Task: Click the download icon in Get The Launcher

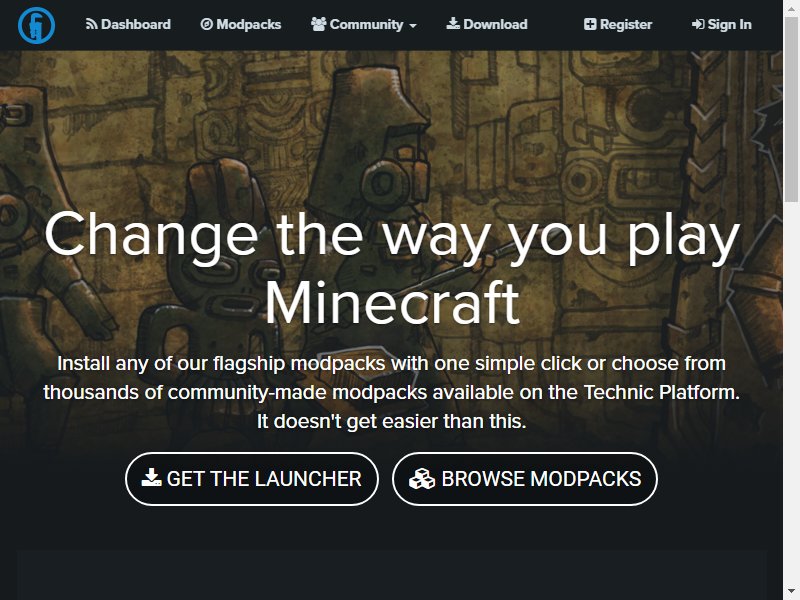Action: (152, 478)
